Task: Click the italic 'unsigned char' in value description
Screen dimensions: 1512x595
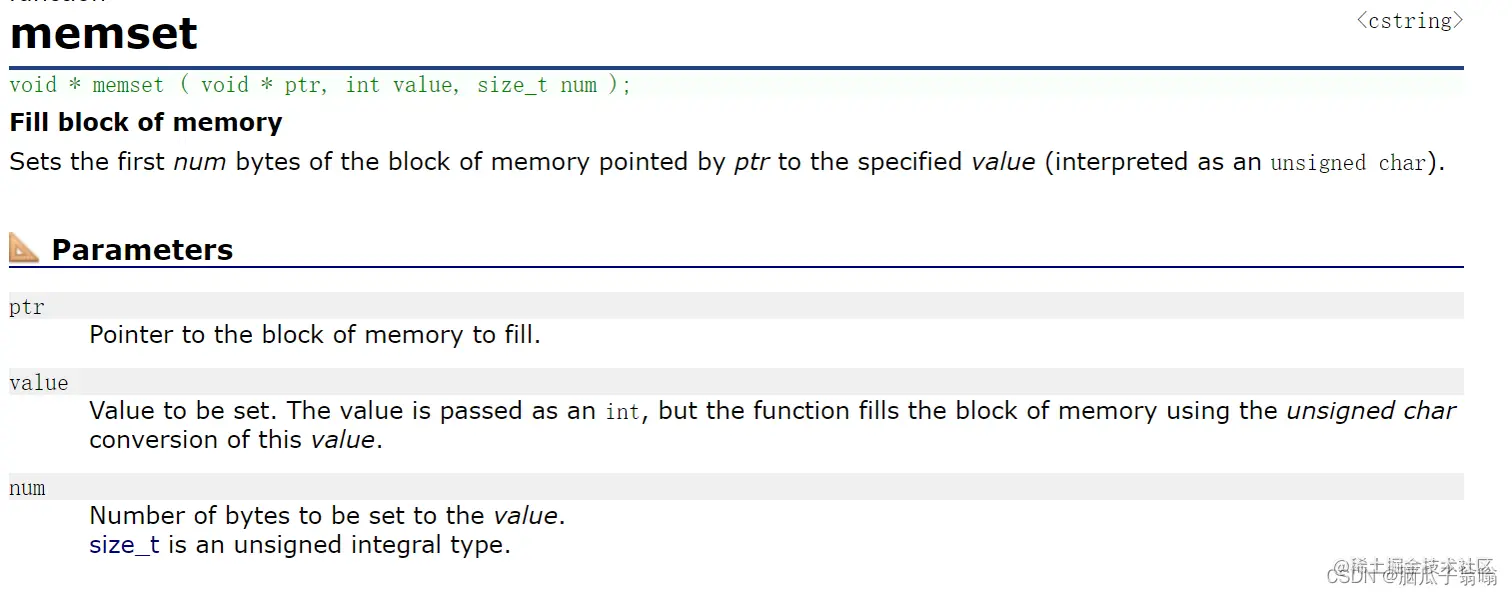Action: 1371,411
